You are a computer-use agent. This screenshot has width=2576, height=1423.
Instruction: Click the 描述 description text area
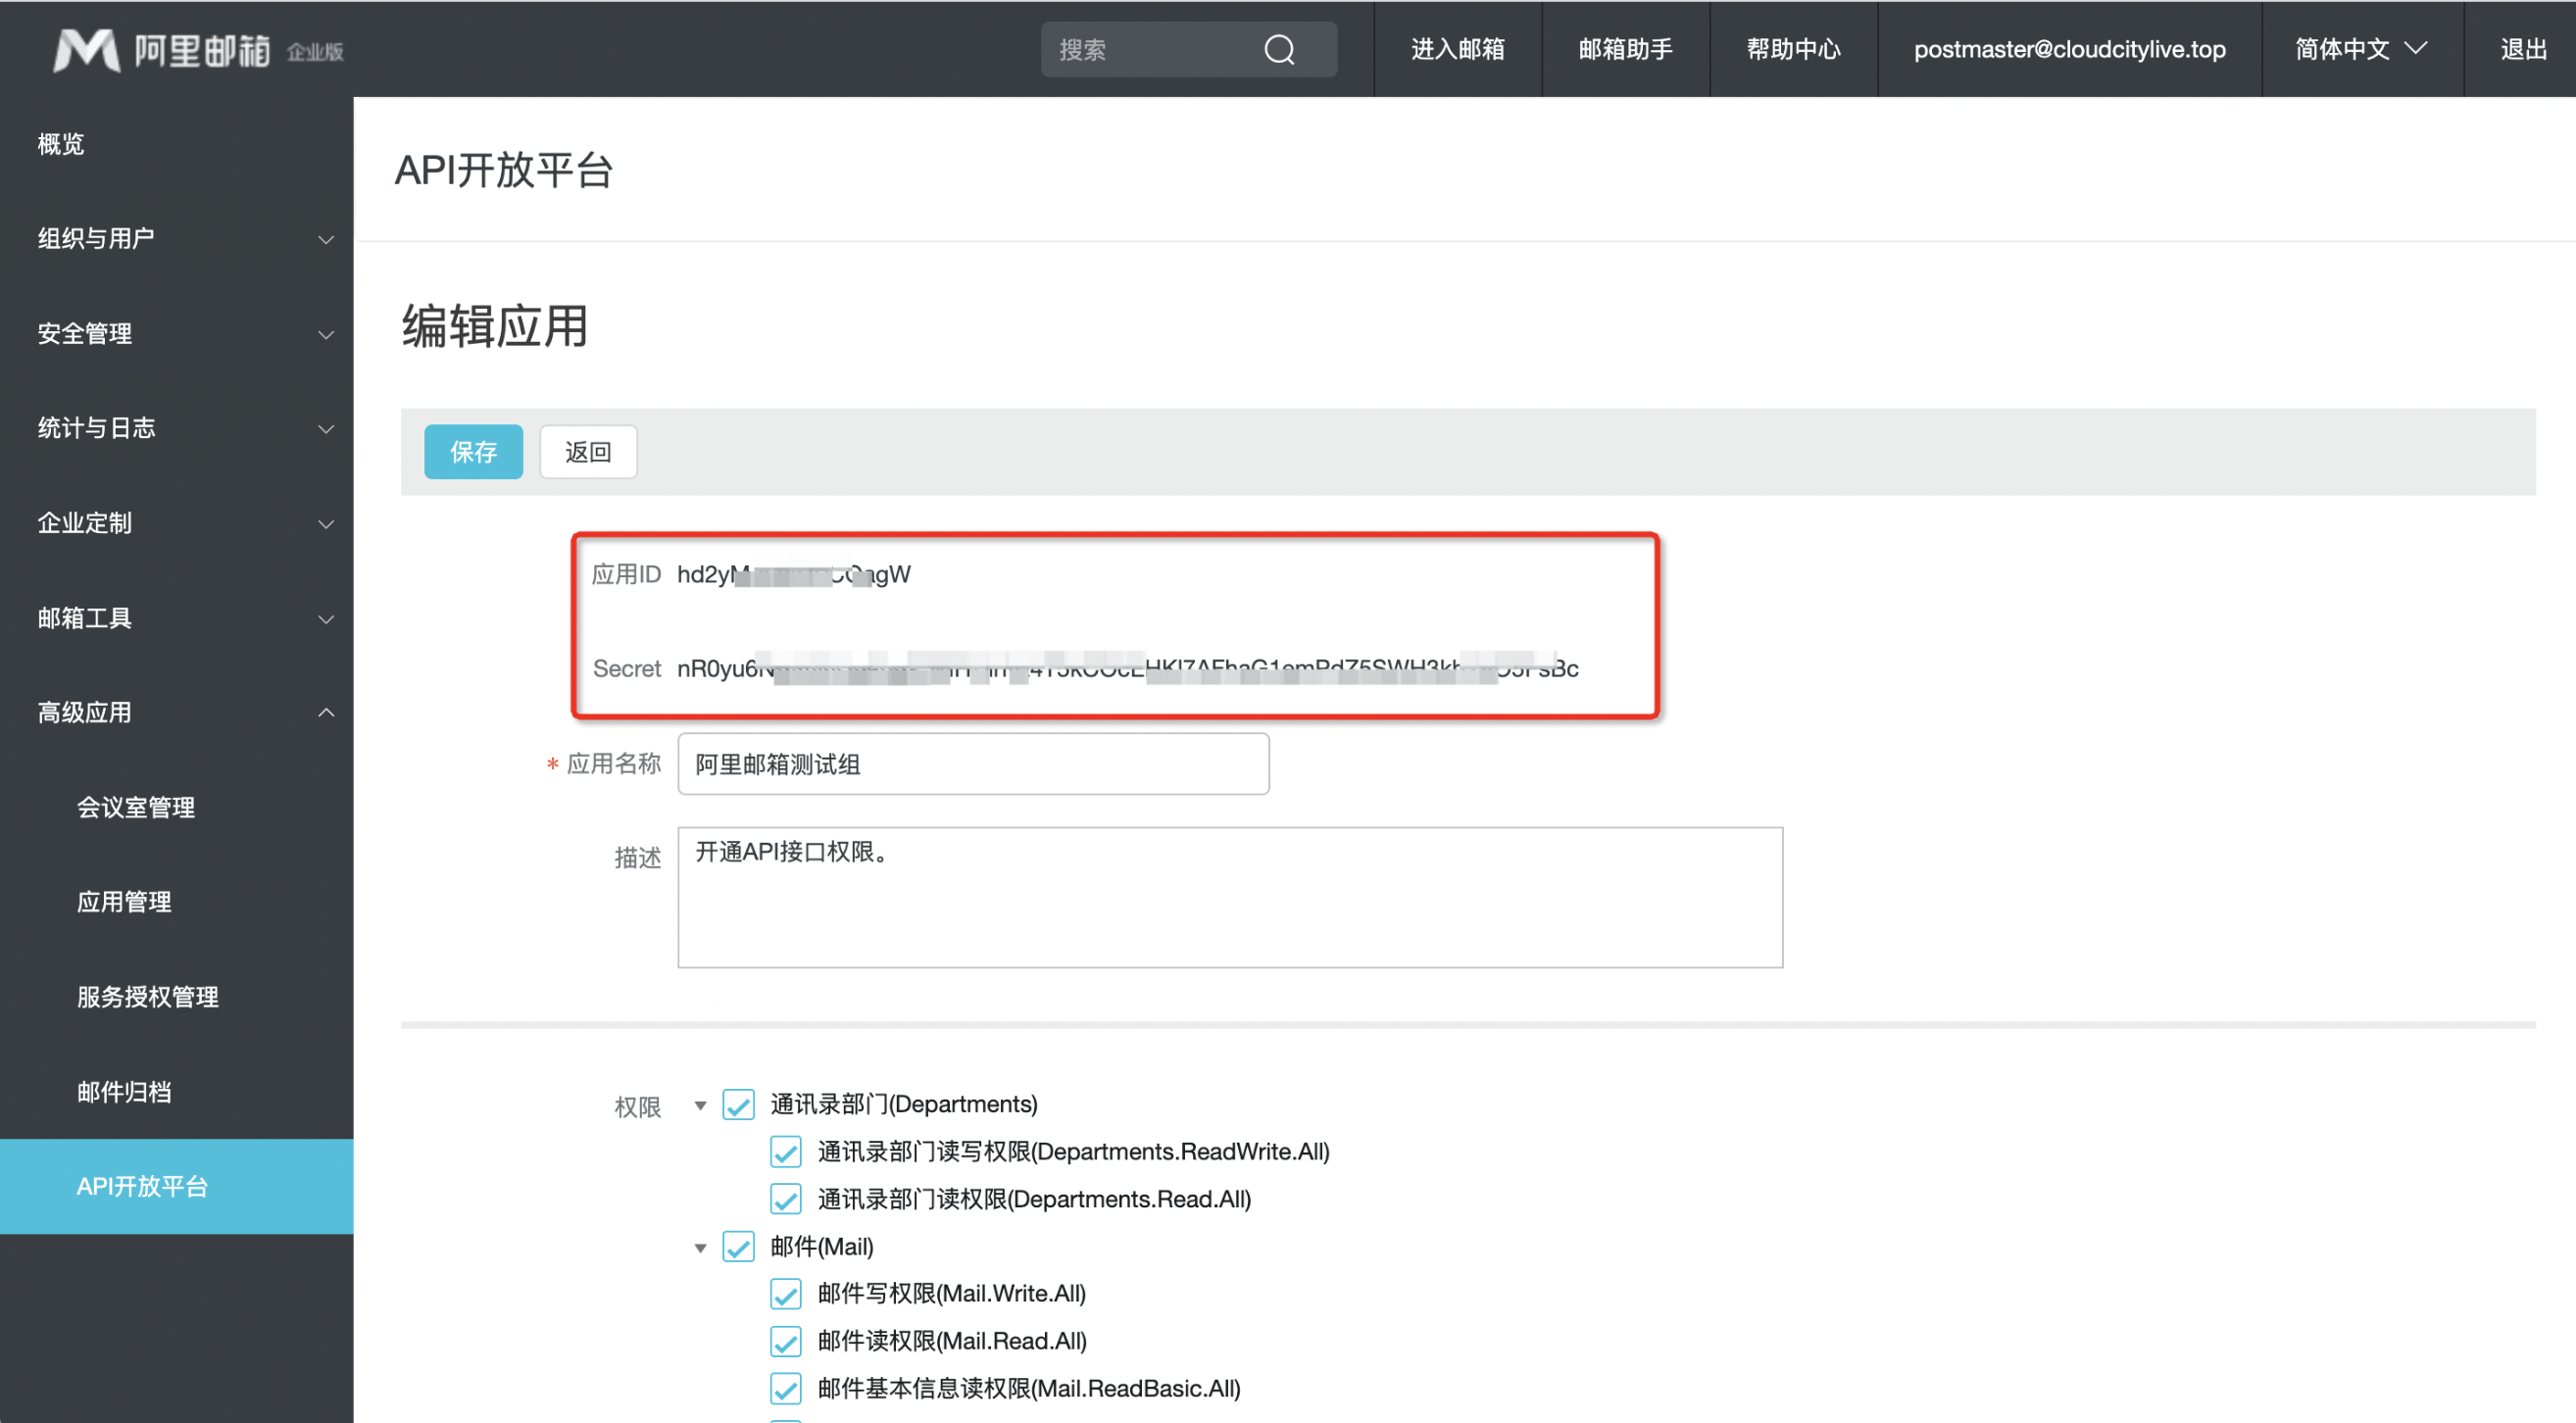click(1229, 897)
